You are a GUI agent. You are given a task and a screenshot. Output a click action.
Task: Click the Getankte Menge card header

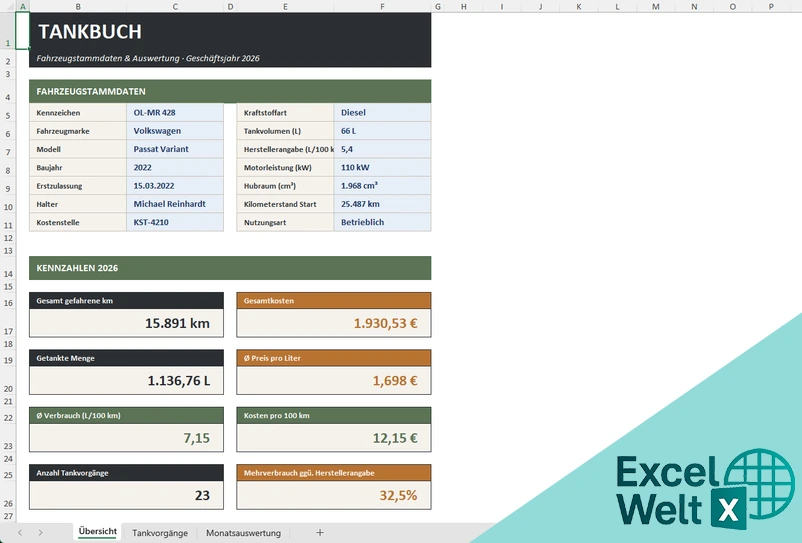(126, 358)
